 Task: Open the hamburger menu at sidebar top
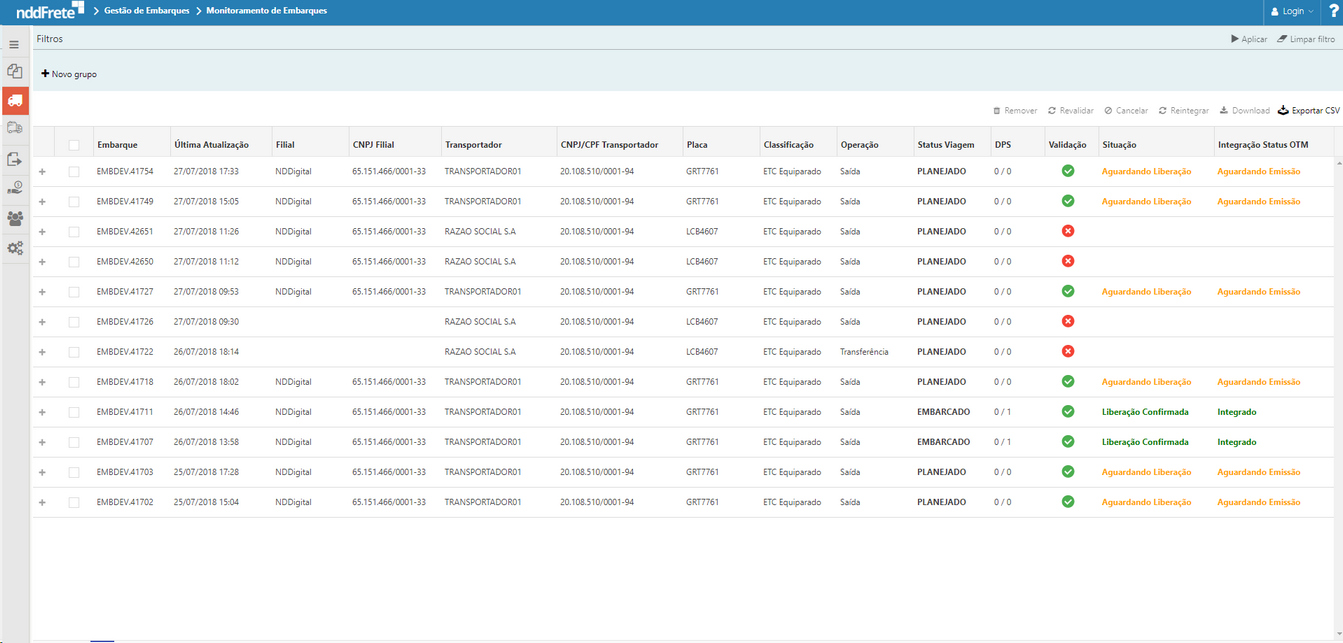click(x=14, y=44)
